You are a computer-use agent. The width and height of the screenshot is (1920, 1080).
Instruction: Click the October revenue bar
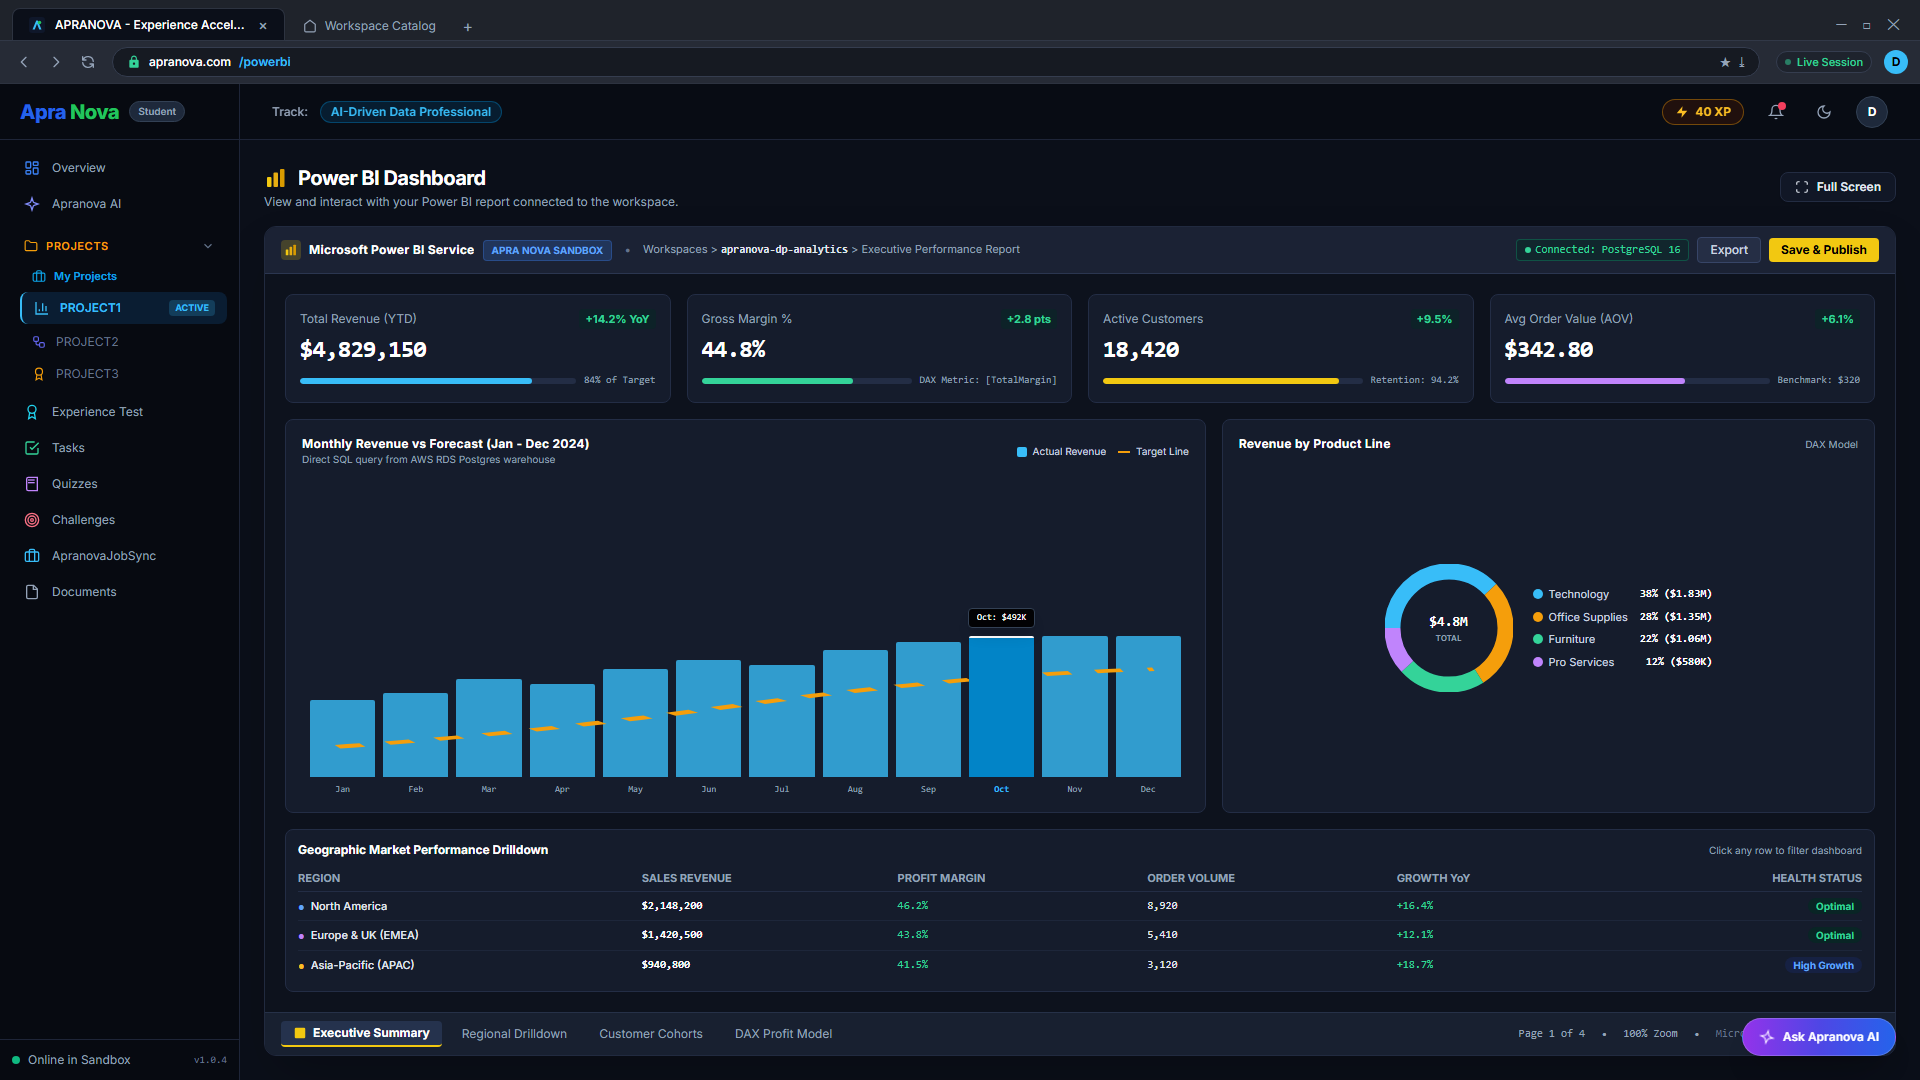pos(1001,707)
